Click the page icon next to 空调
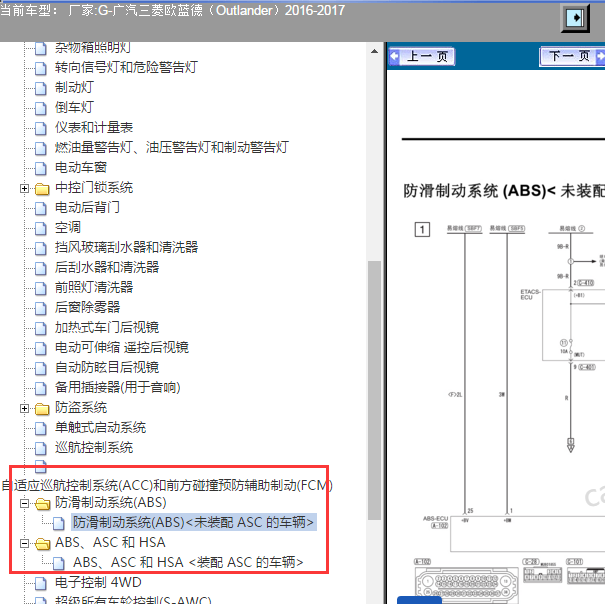This screenshot has height=604, width=605. 41,228
